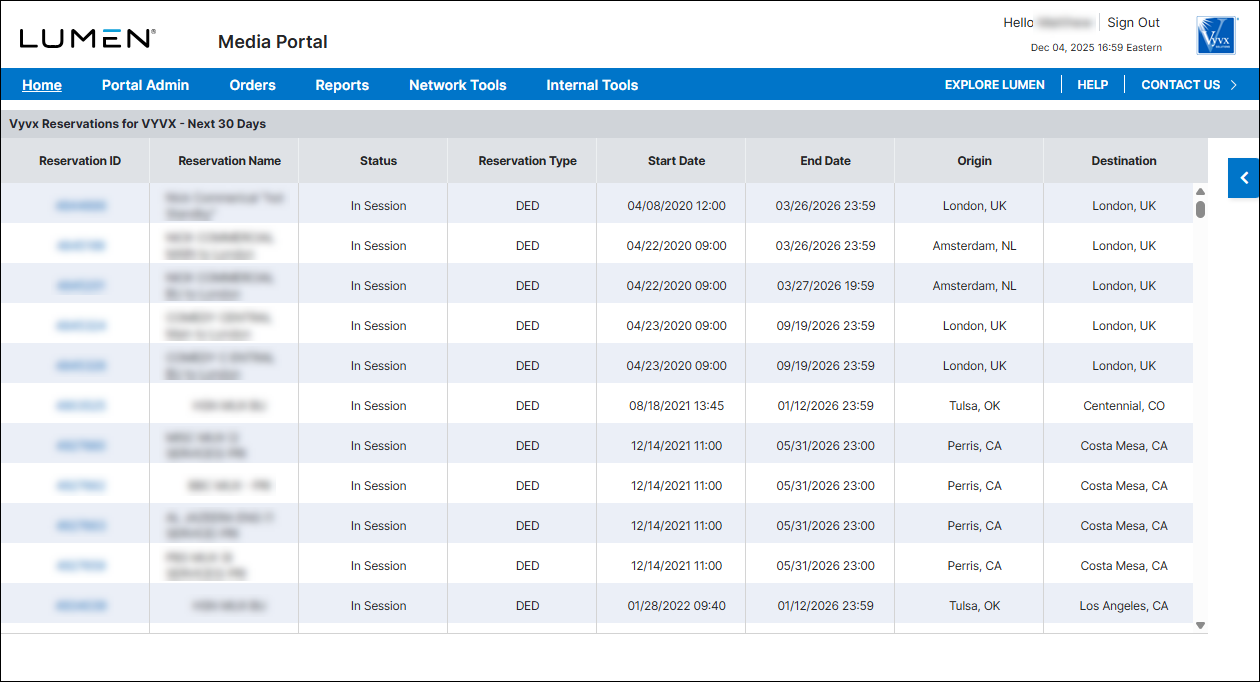1260x682 pixels.
Task: Open the side panel using the blue chevron arrow
Action: point(1243,177)
